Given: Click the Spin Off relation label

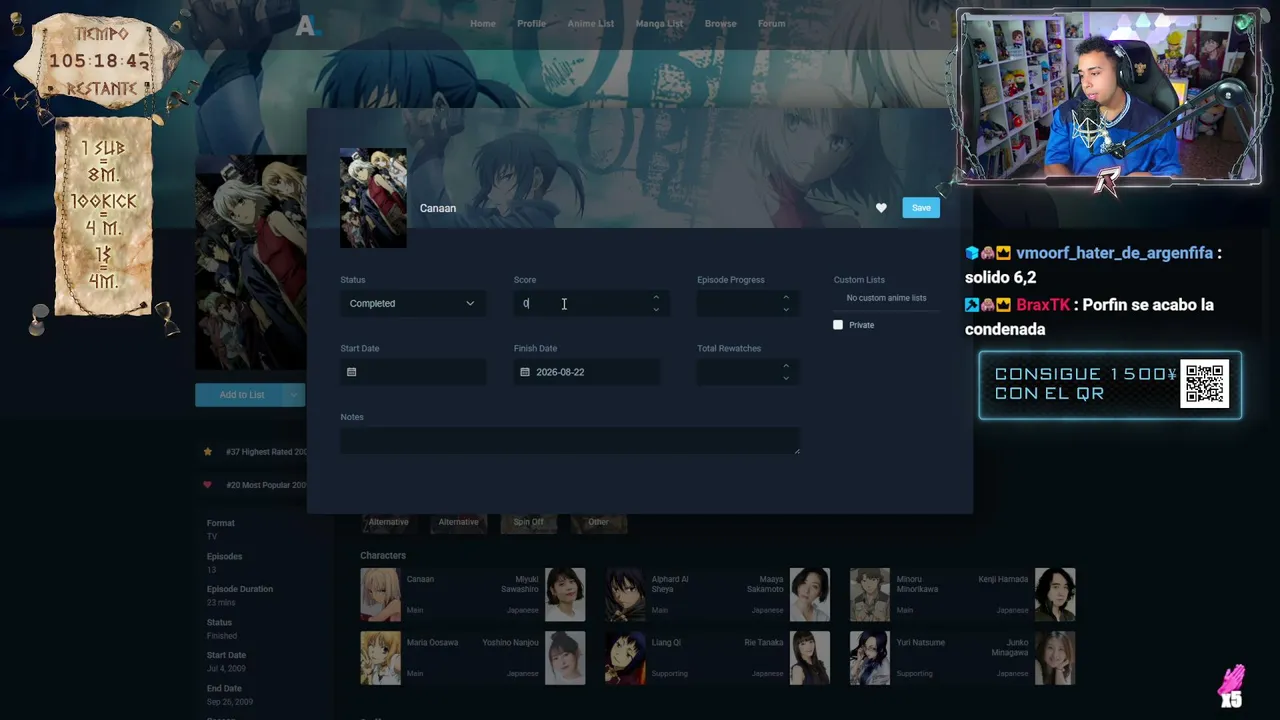Looking at the screenshot, I should pos(529,522).
